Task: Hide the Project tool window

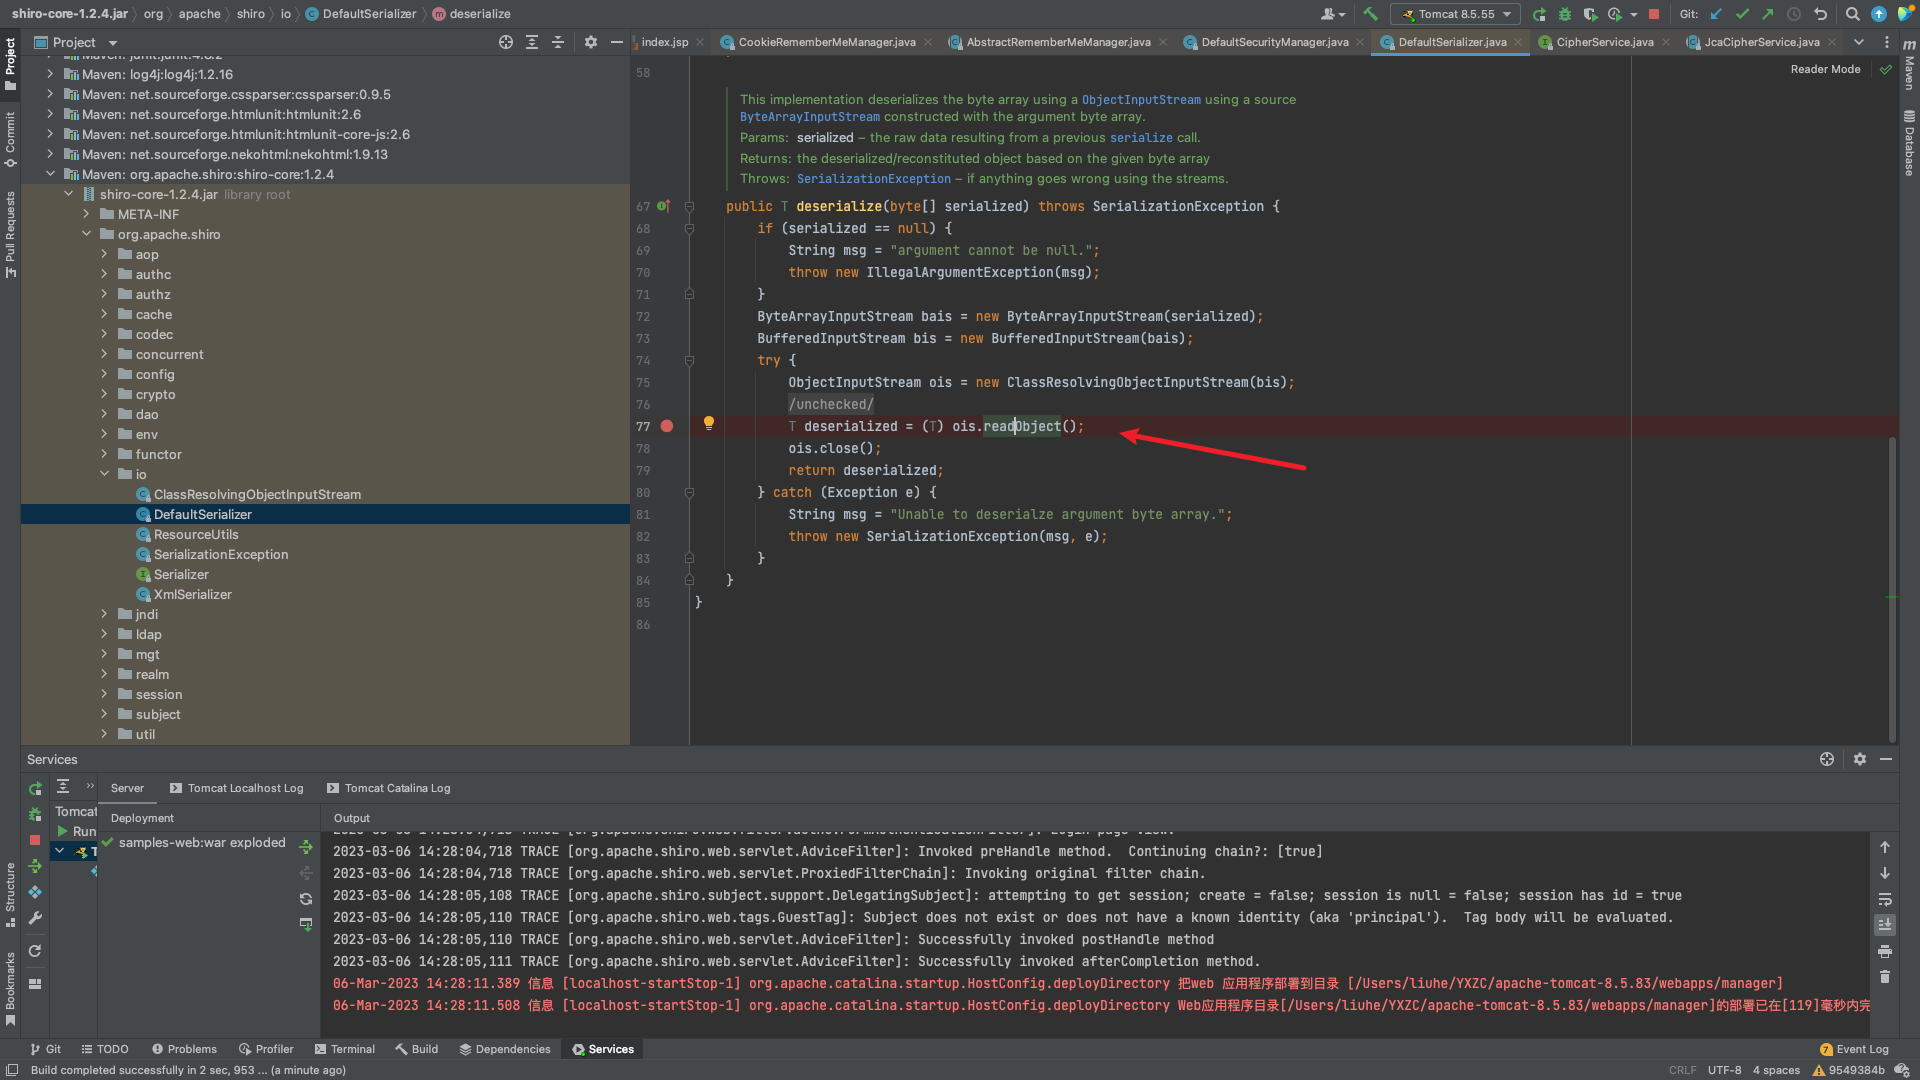Action: [617, 42]
